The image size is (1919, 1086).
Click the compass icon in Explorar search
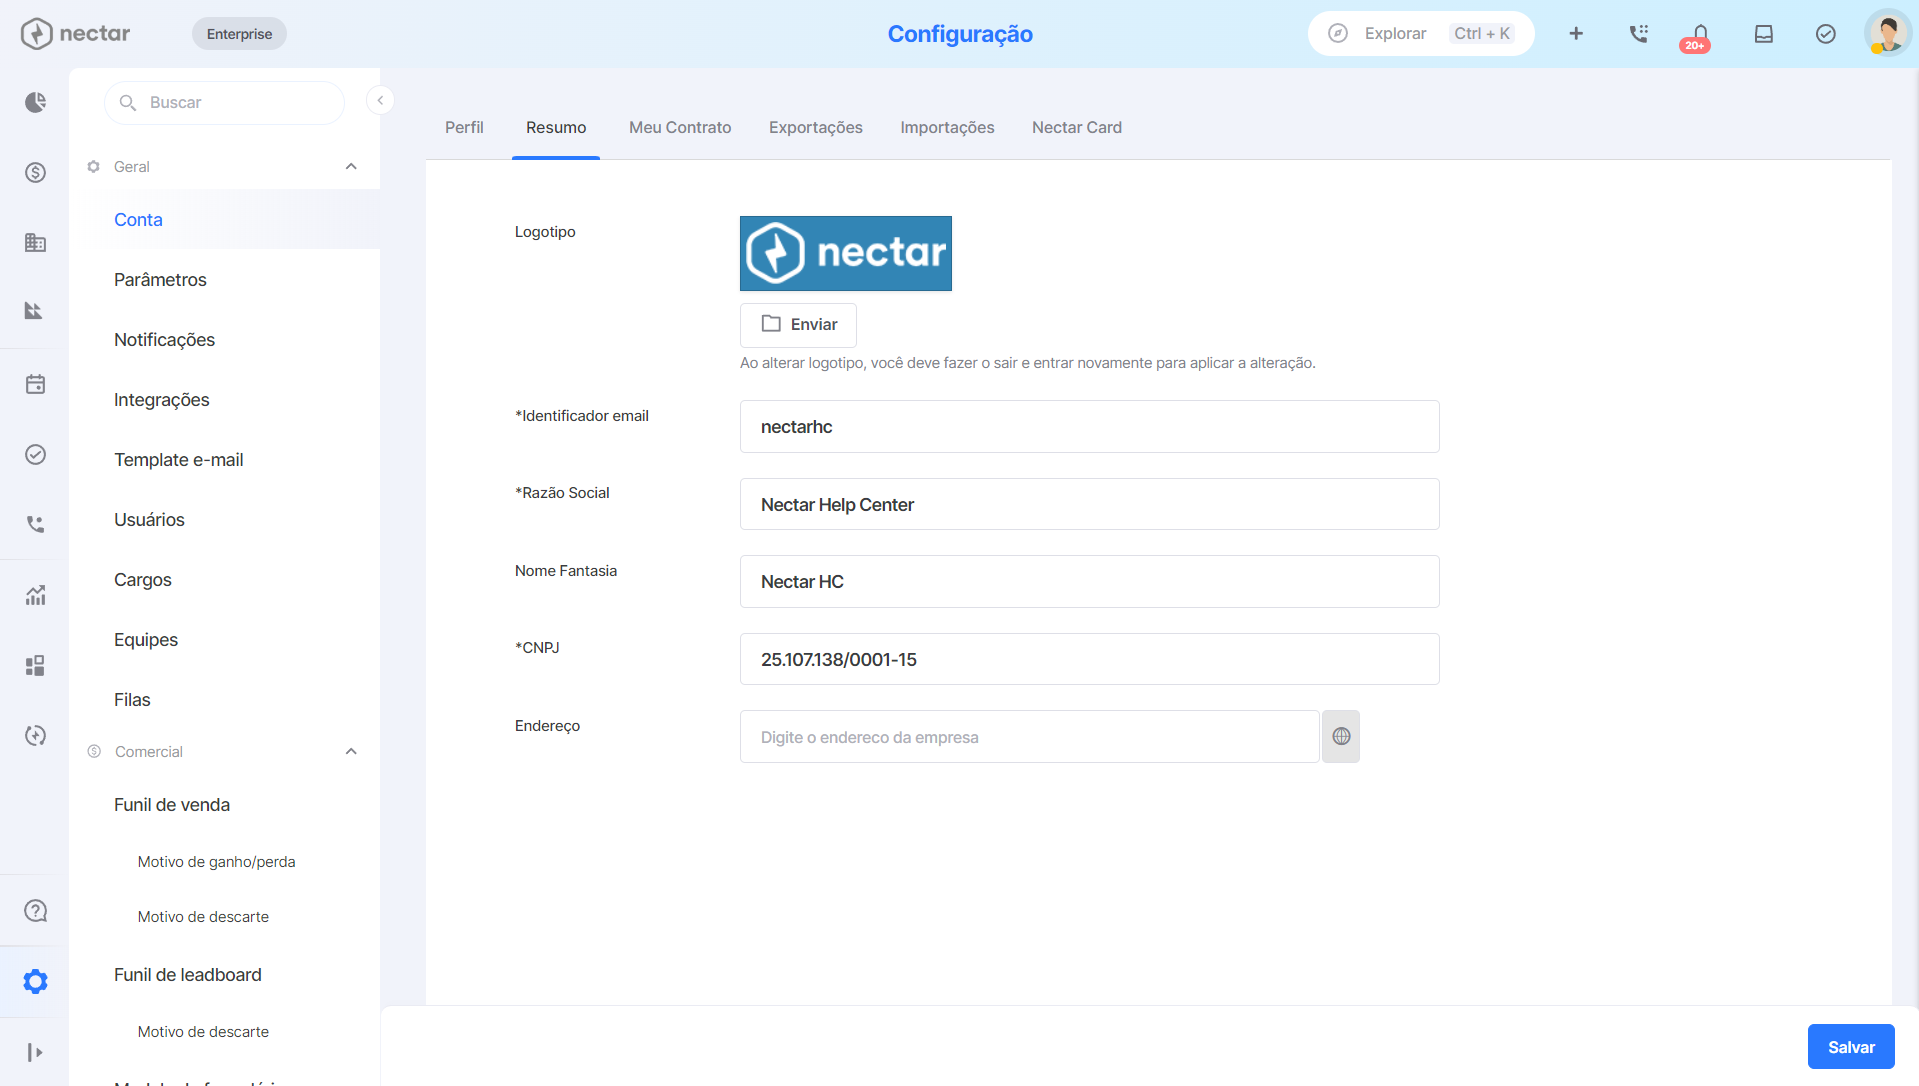(x=1338, y=33)
